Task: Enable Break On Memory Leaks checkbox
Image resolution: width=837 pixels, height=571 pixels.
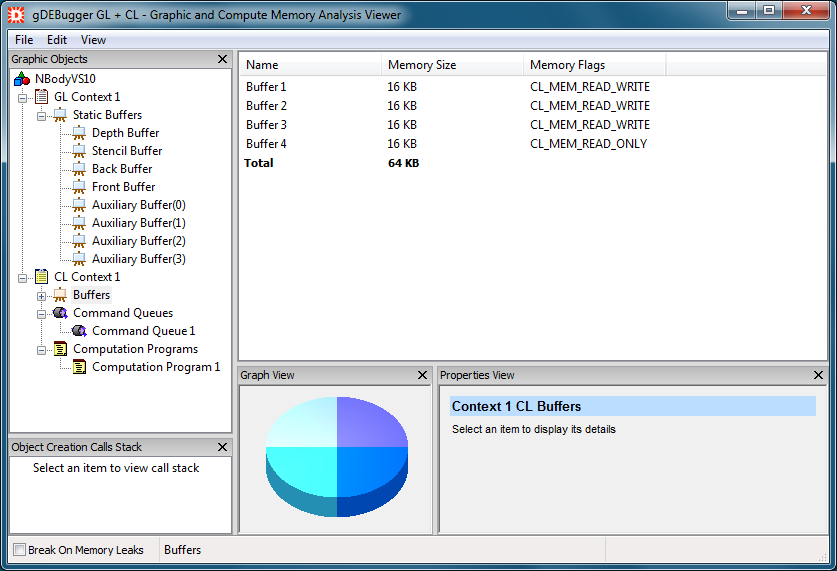Action: click(19, 550)
